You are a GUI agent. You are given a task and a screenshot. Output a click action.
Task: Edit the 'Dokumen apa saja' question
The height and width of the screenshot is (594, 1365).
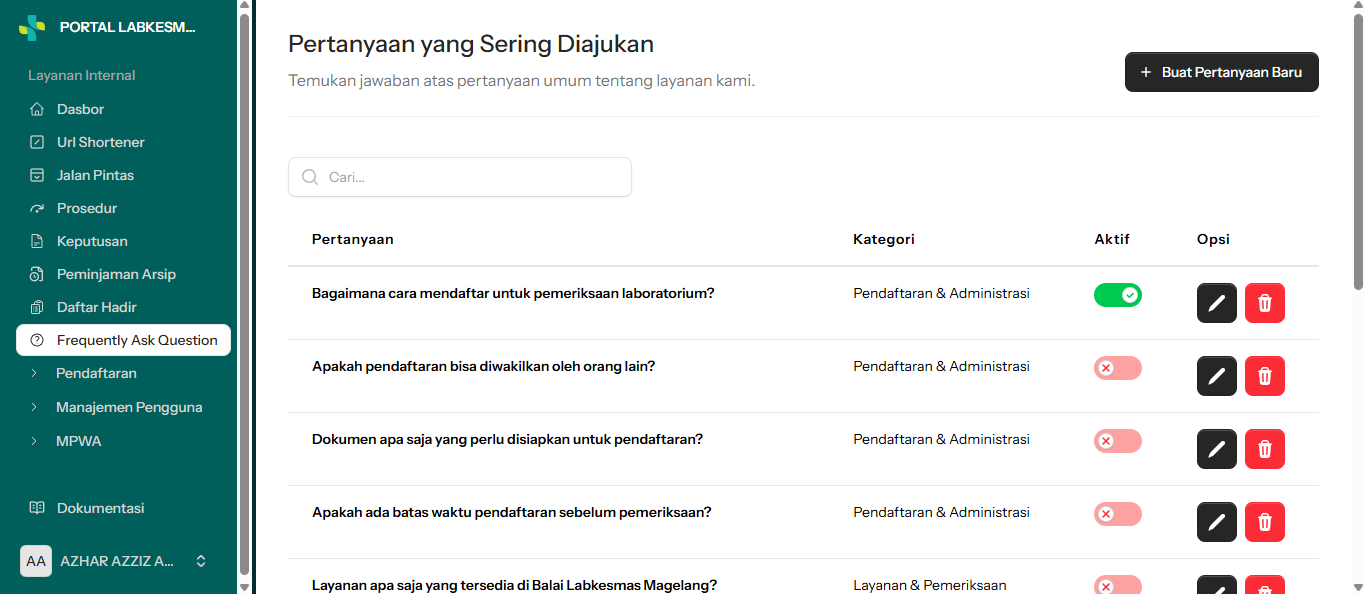point(1216,449)
